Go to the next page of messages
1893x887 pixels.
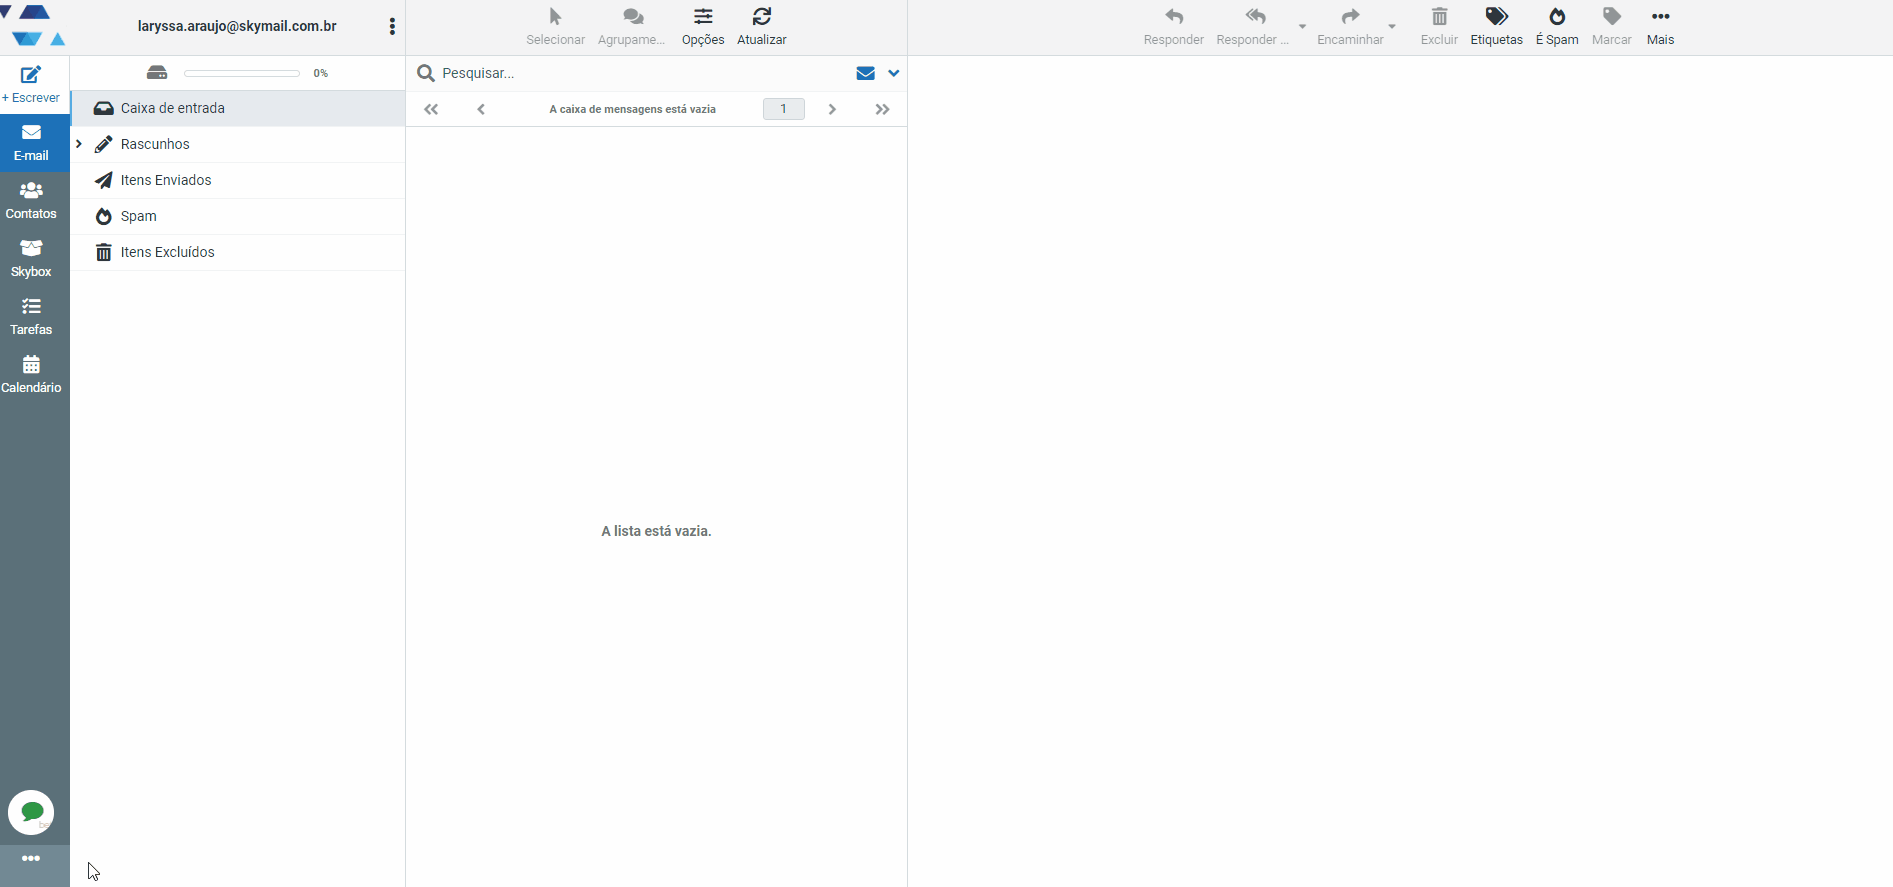832,109
